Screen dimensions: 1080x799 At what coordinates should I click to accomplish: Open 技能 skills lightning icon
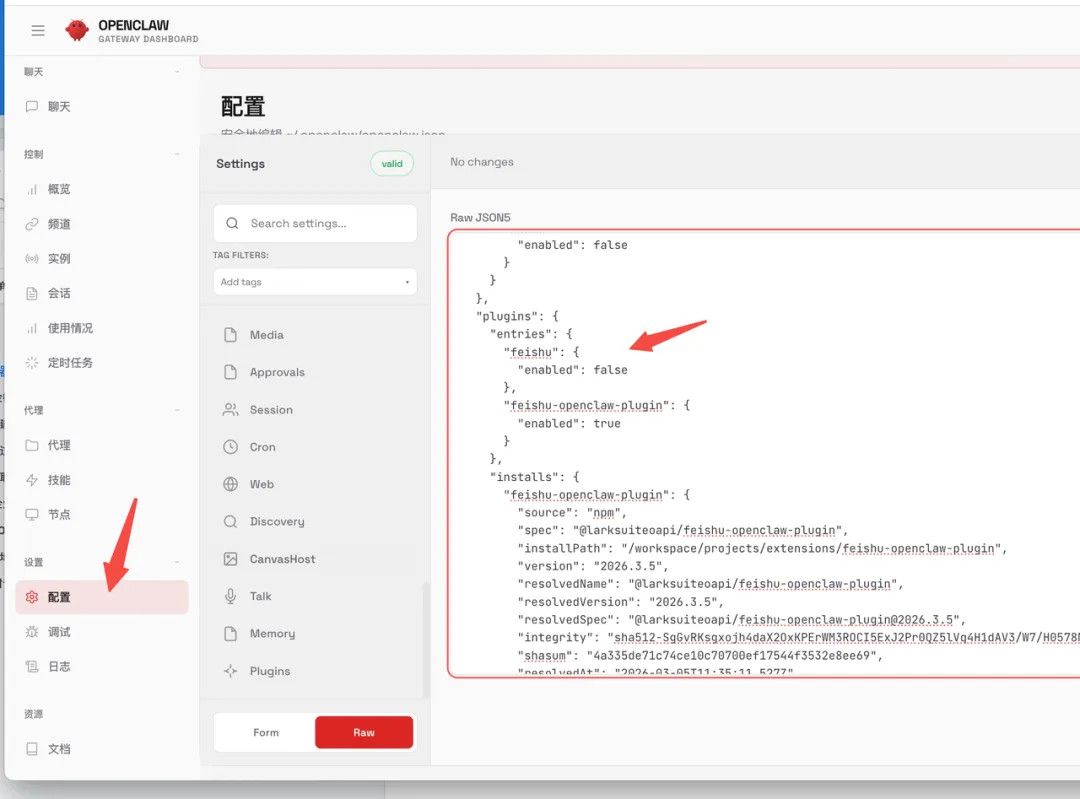pyautogui.click(x=32, y=480)
